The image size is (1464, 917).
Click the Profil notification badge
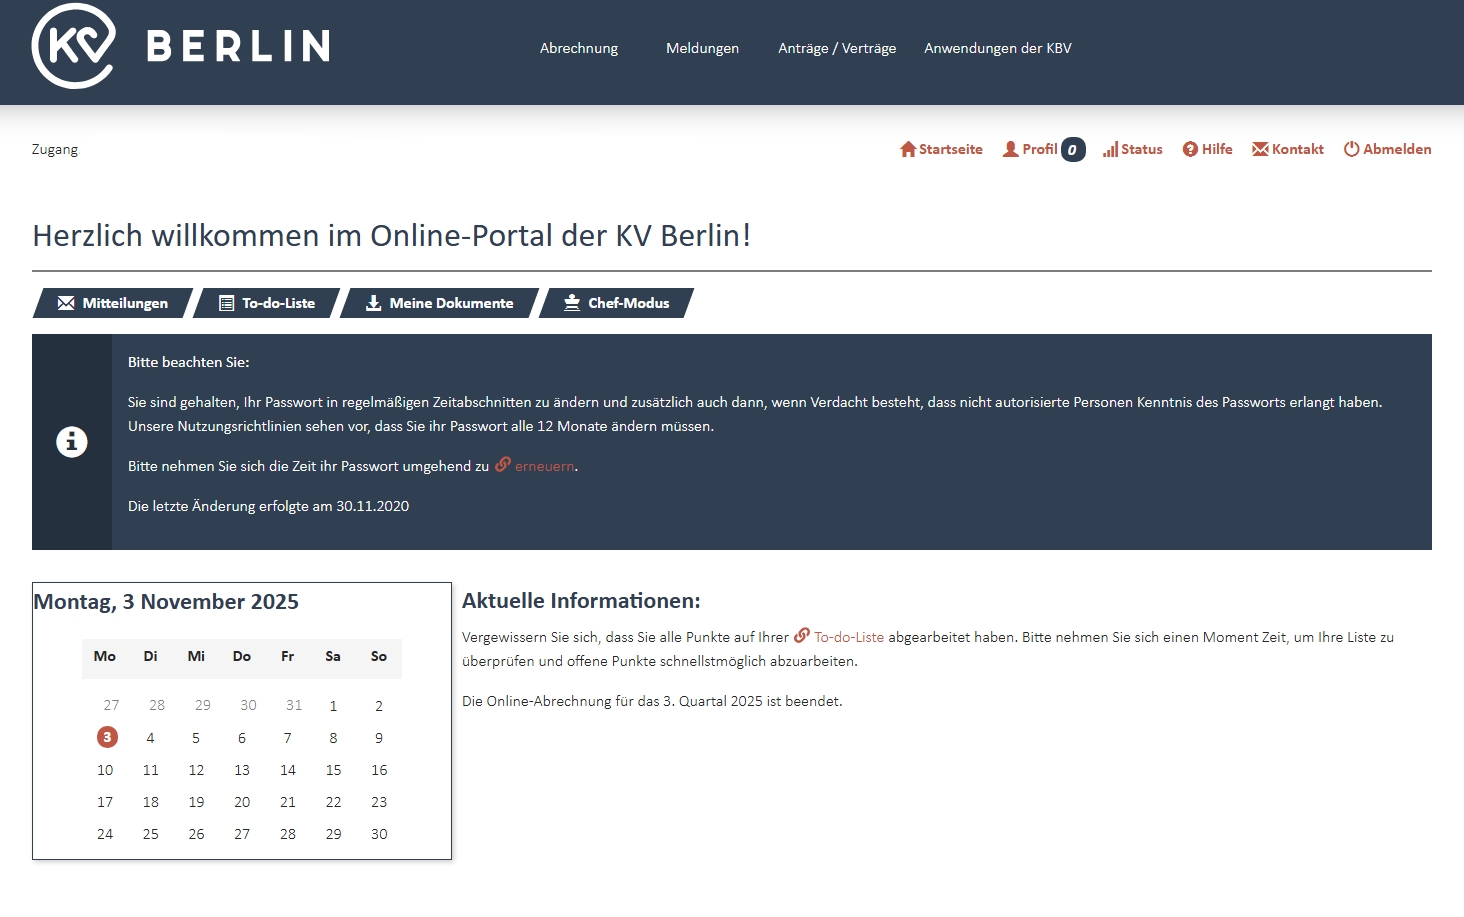(x=1073, y=150)
